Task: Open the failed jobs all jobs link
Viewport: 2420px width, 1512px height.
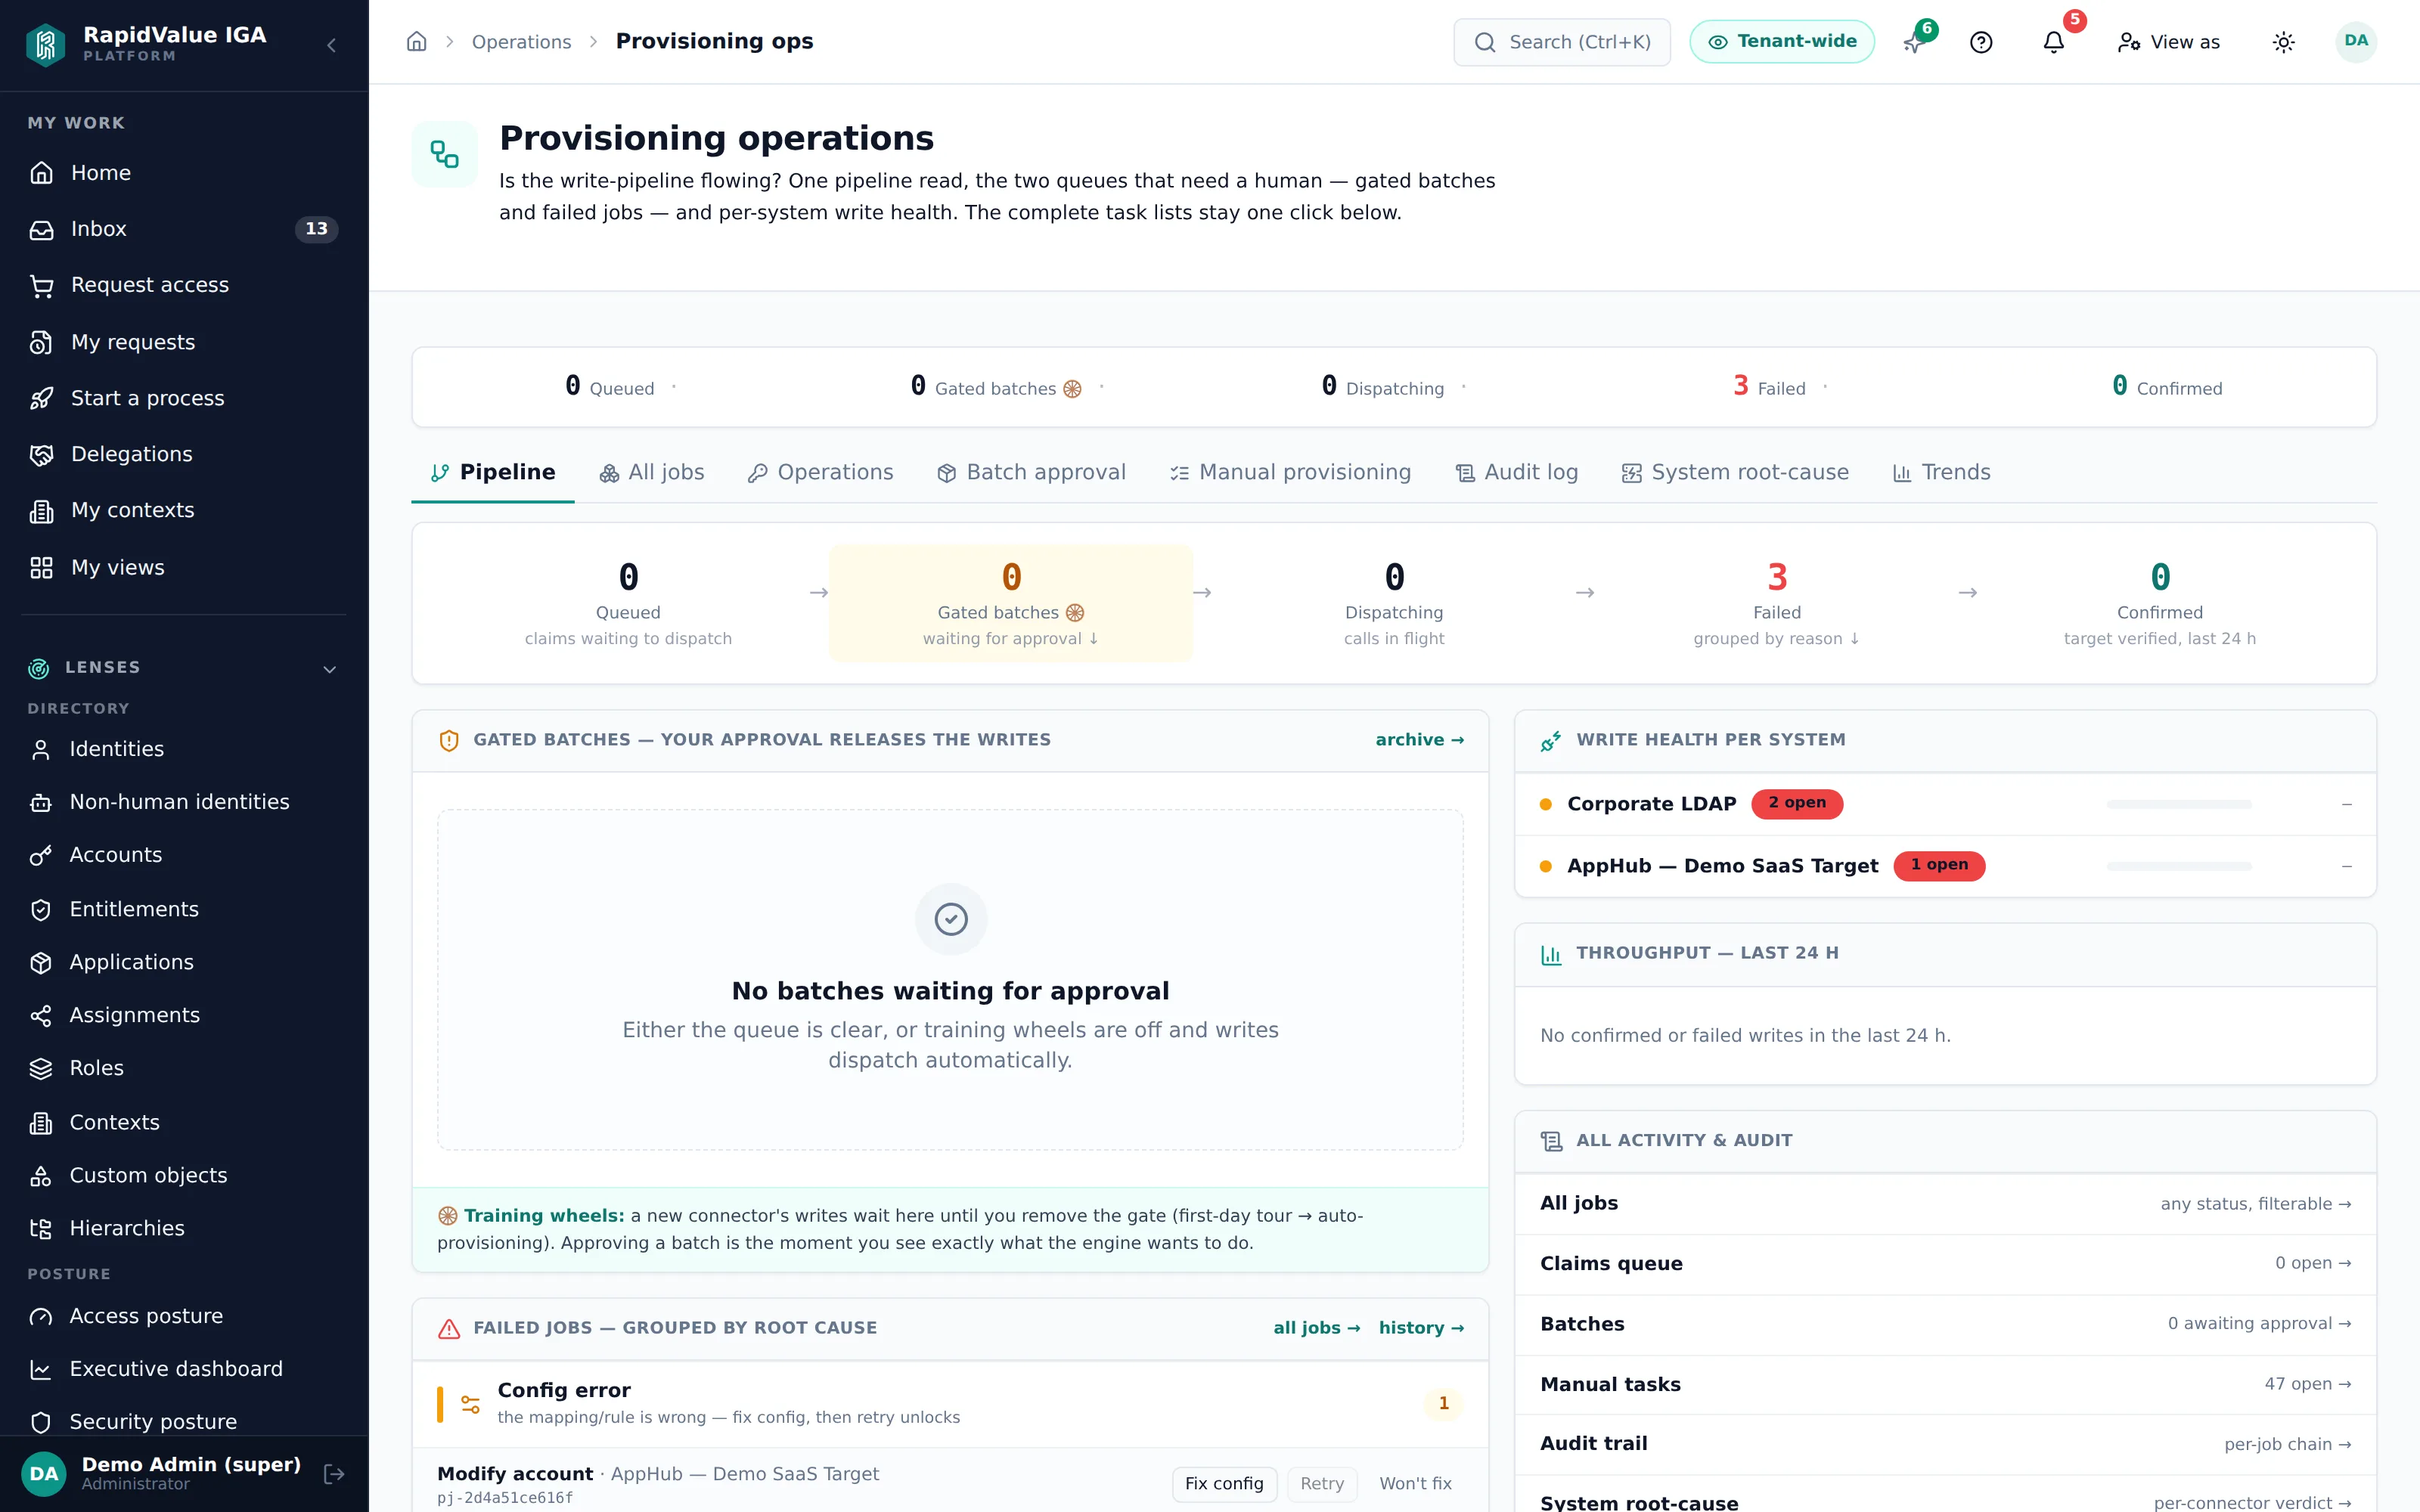Action: (x=1316, y=1328)
